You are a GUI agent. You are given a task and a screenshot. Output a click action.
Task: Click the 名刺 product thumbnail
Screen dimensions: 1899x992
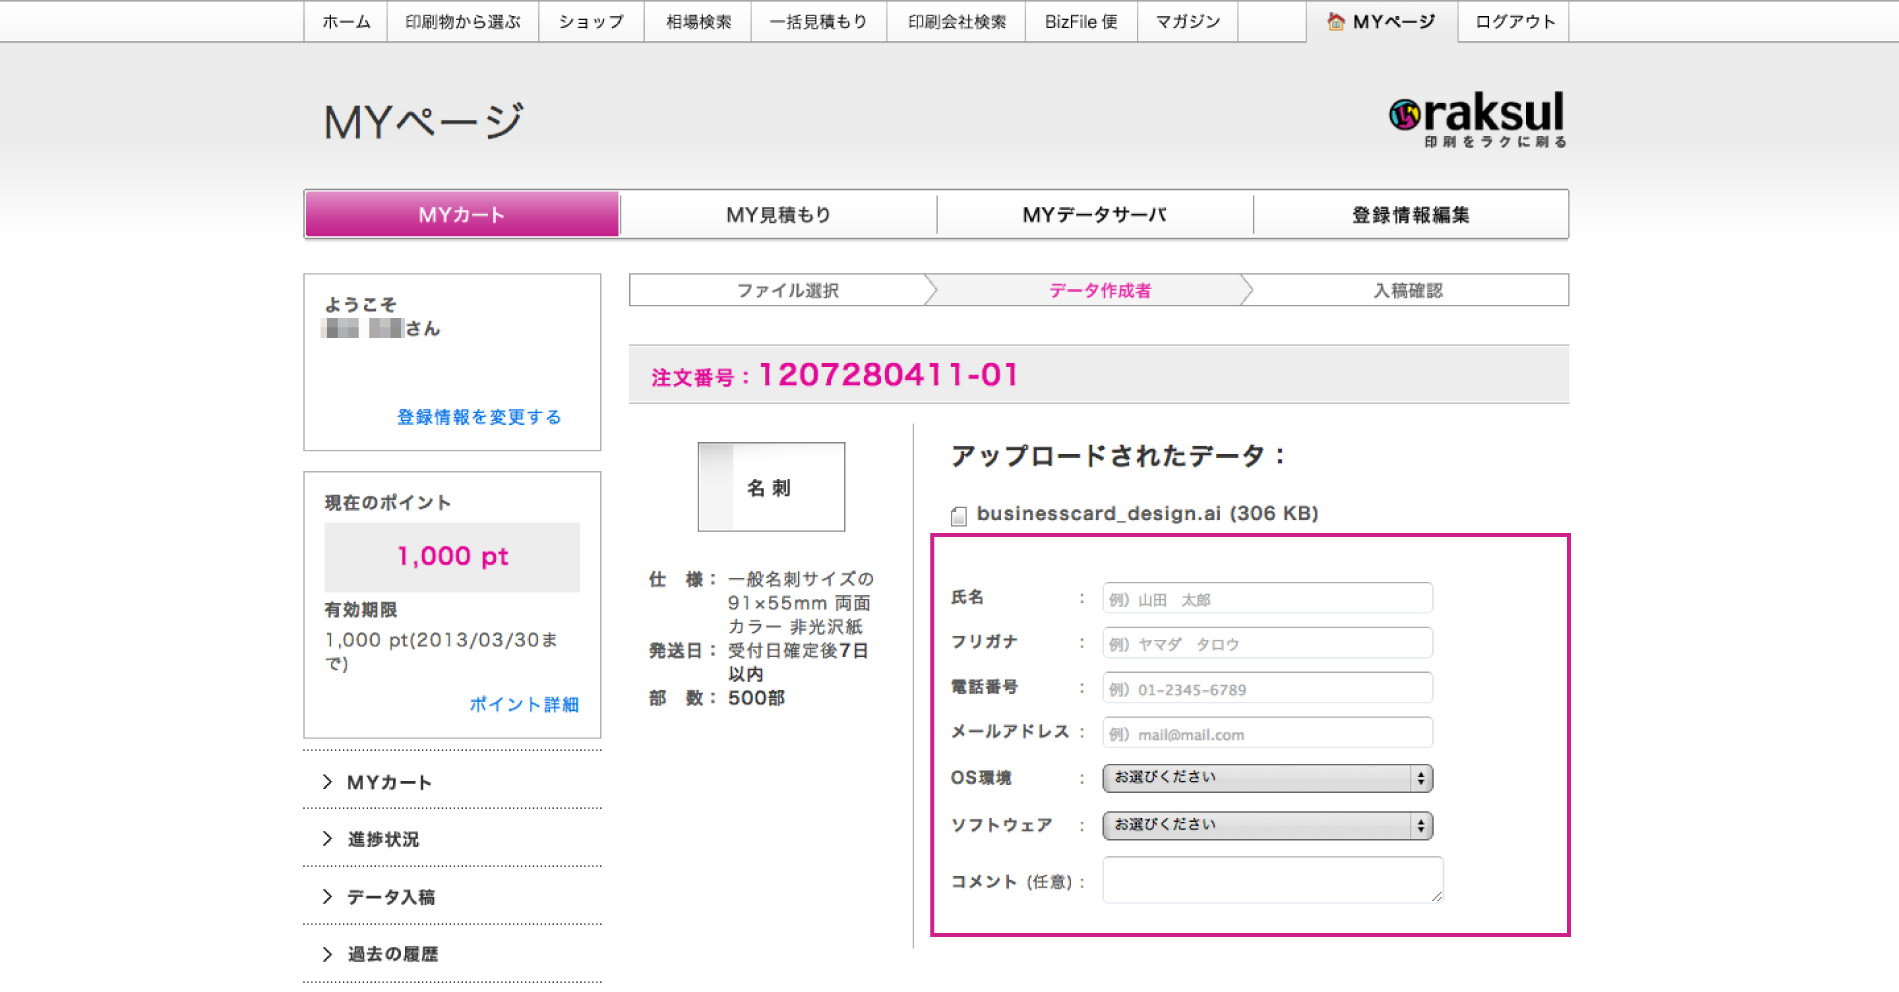click(x=770, y=487)
